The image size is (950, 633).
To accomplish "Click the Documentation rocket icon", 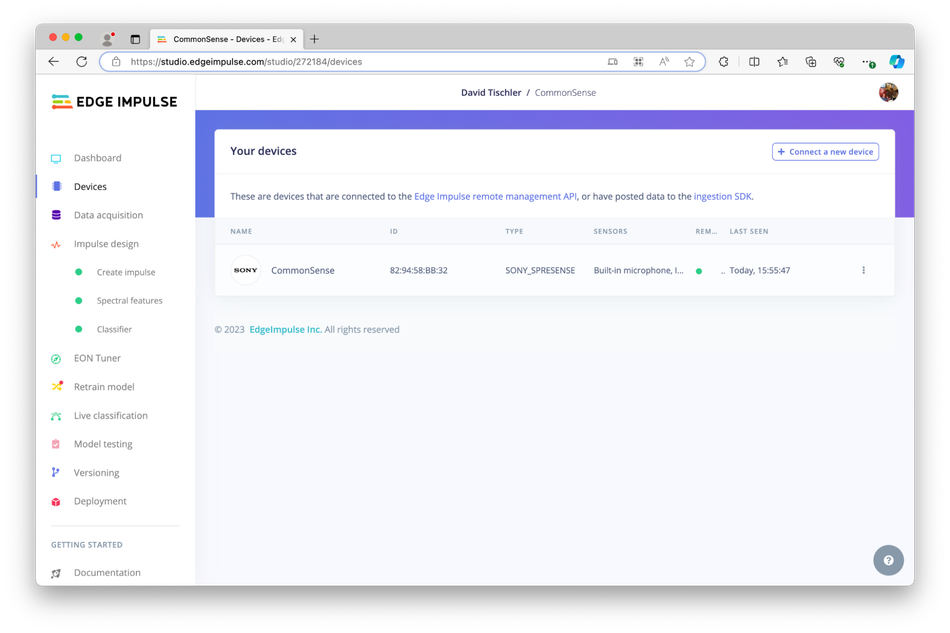I will point(56,573).
